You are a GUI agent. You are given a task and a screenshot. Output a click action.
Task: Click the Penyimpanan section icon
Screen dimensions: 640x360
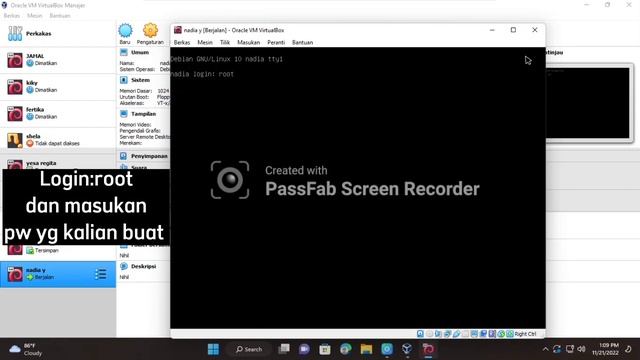(x=124, y=156)
